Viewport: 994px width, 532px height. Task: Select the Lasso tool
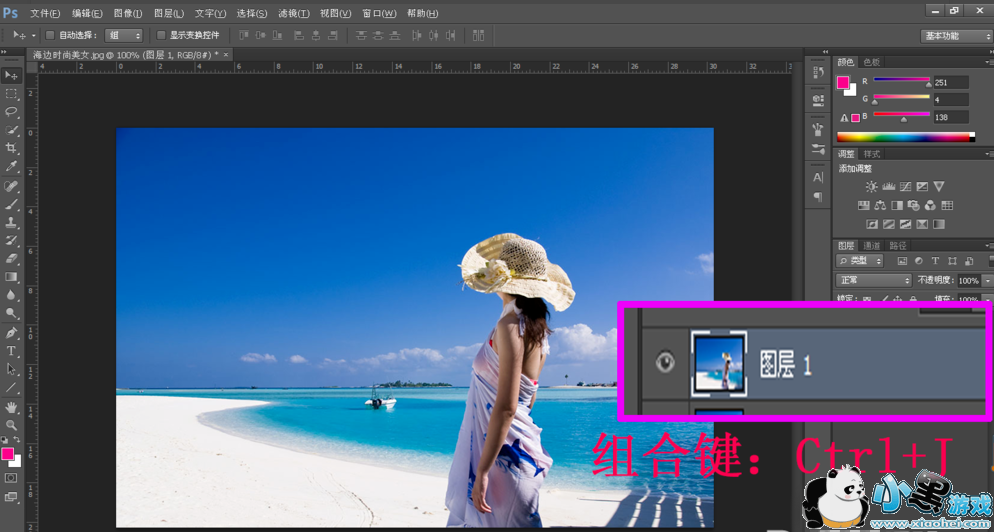[x=12, y=112]
